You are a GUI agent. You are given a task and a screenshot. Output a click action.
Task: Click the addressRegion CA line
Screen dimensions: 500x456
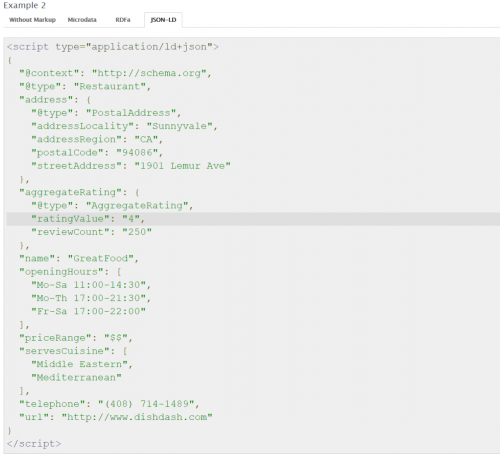pyautogui.click(x=97, y=139)
